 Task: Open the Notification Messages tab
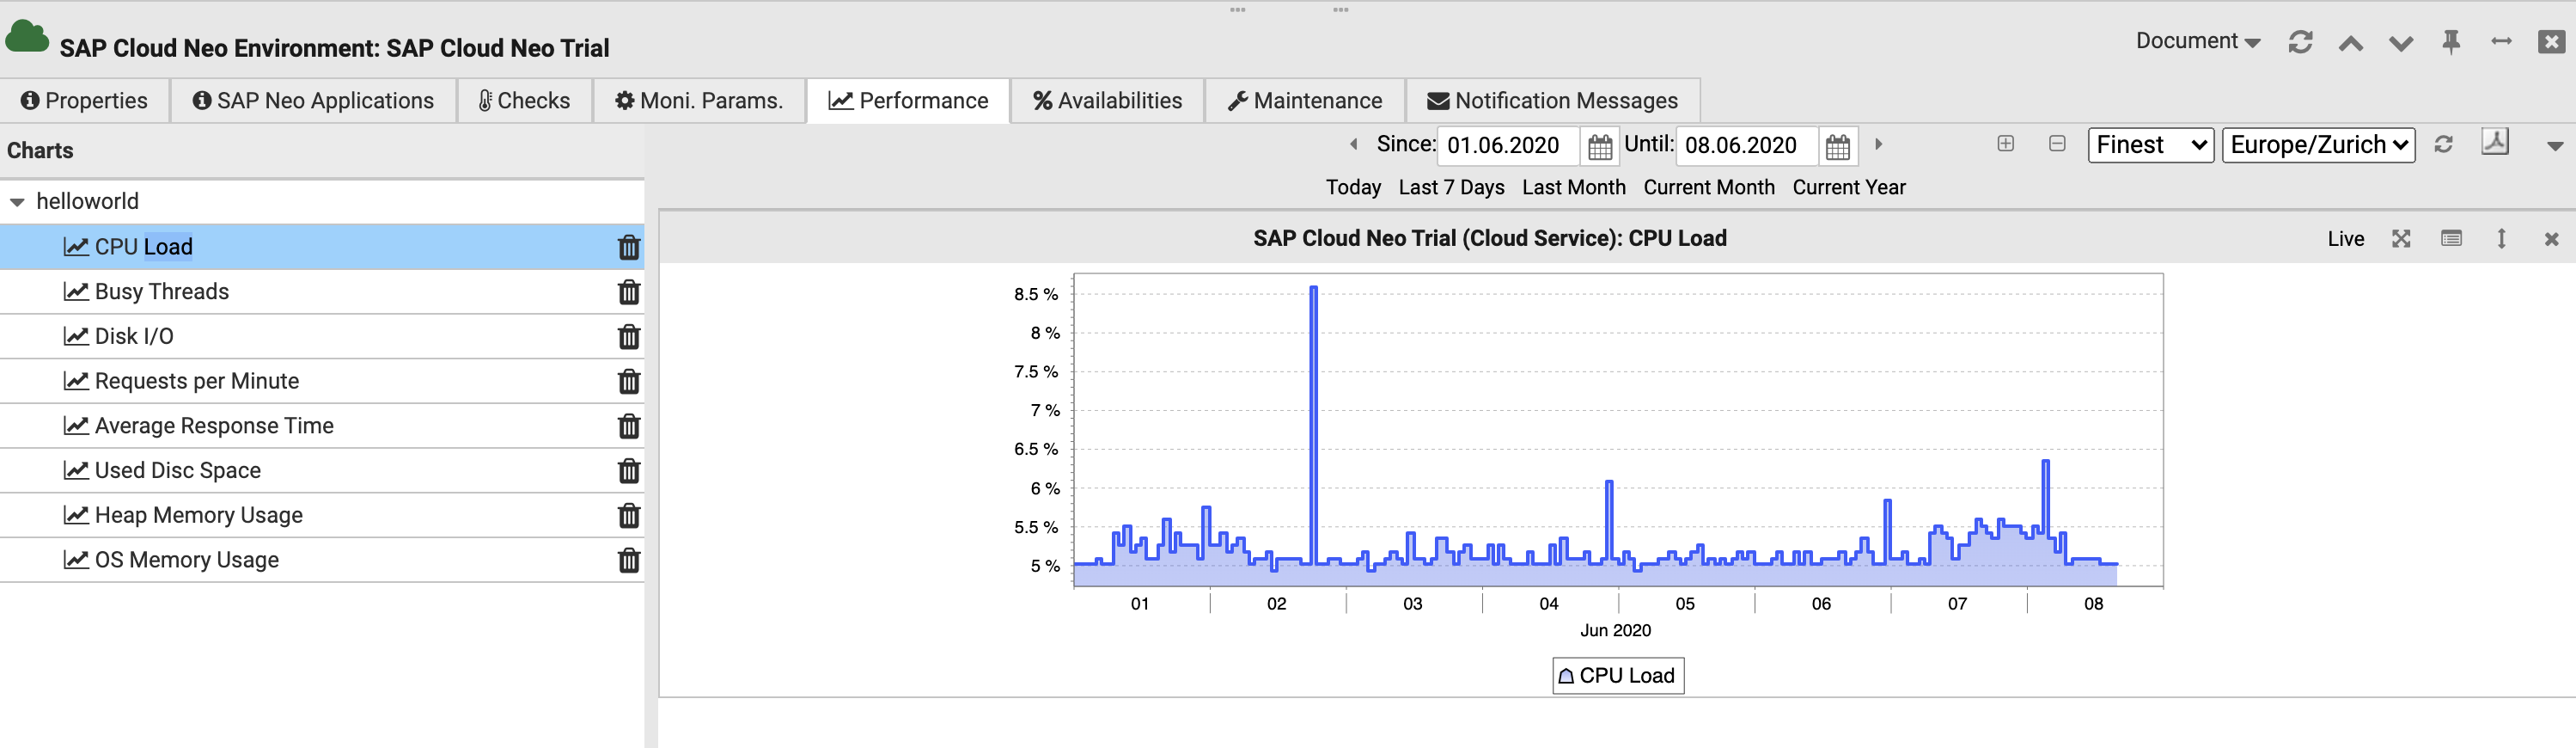[1552, 101]
